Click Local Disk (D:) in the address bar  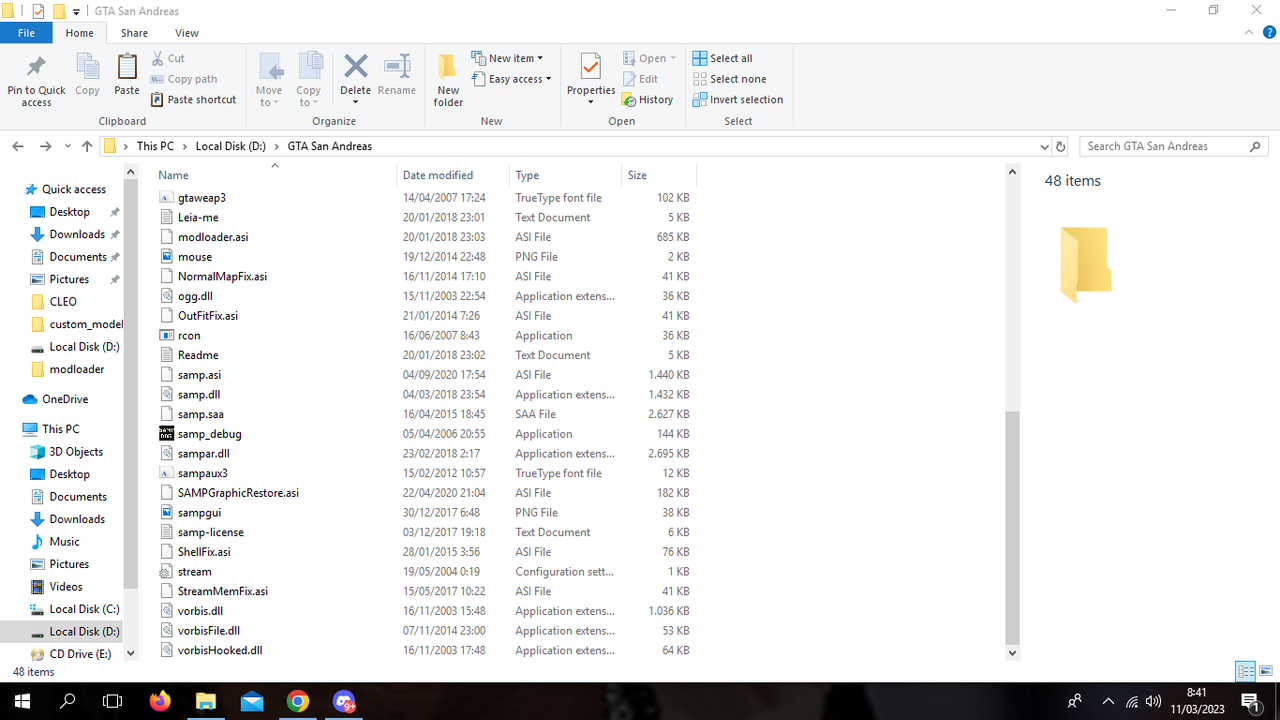(231, 146)
